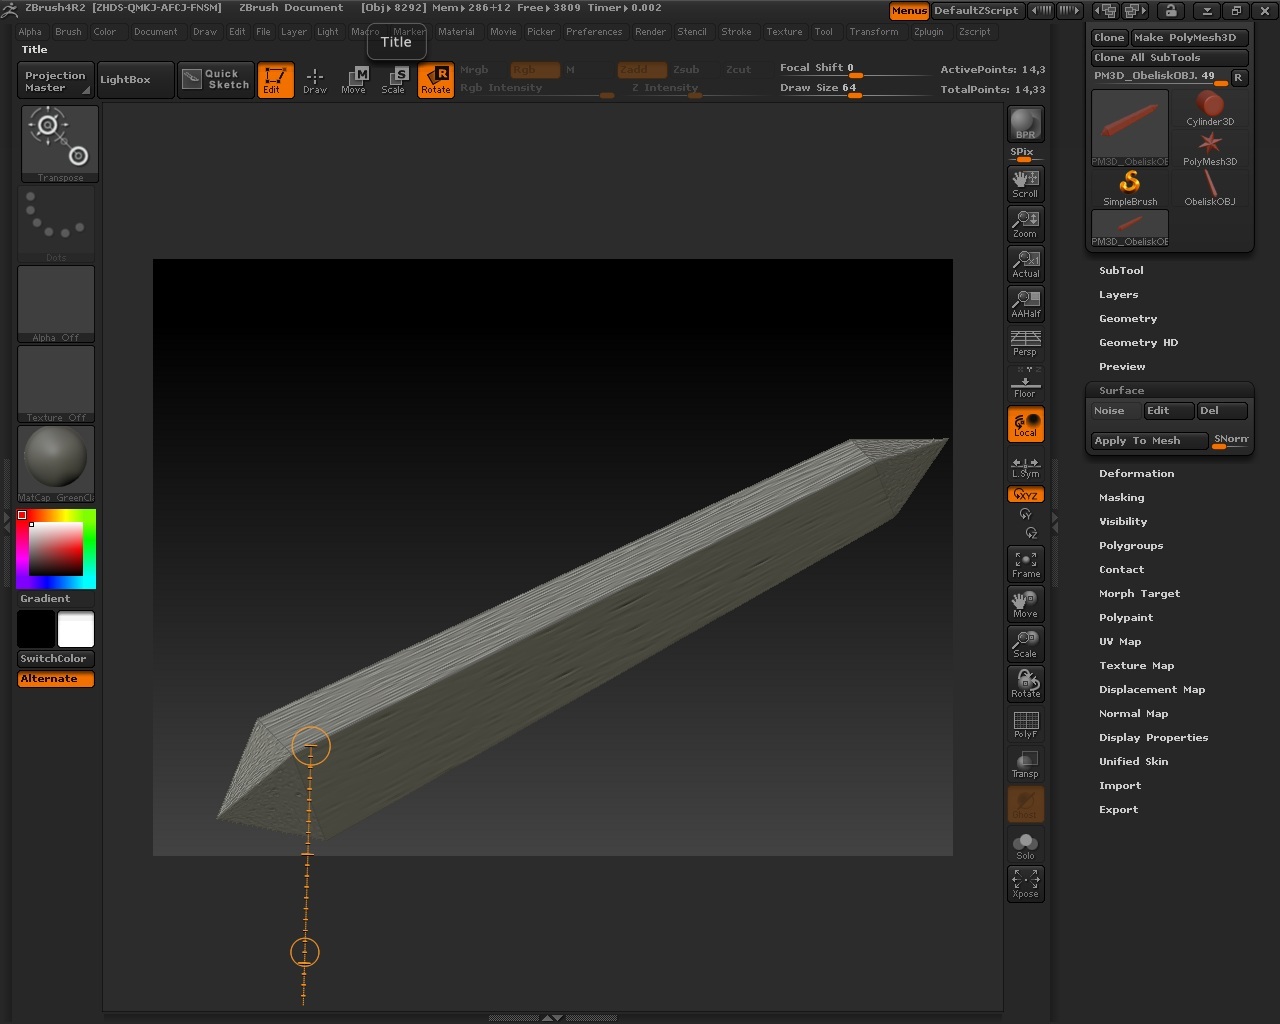Click the Projection Master button
The height and width of the screenshot is (1024, 1280).
click(56, 81)
